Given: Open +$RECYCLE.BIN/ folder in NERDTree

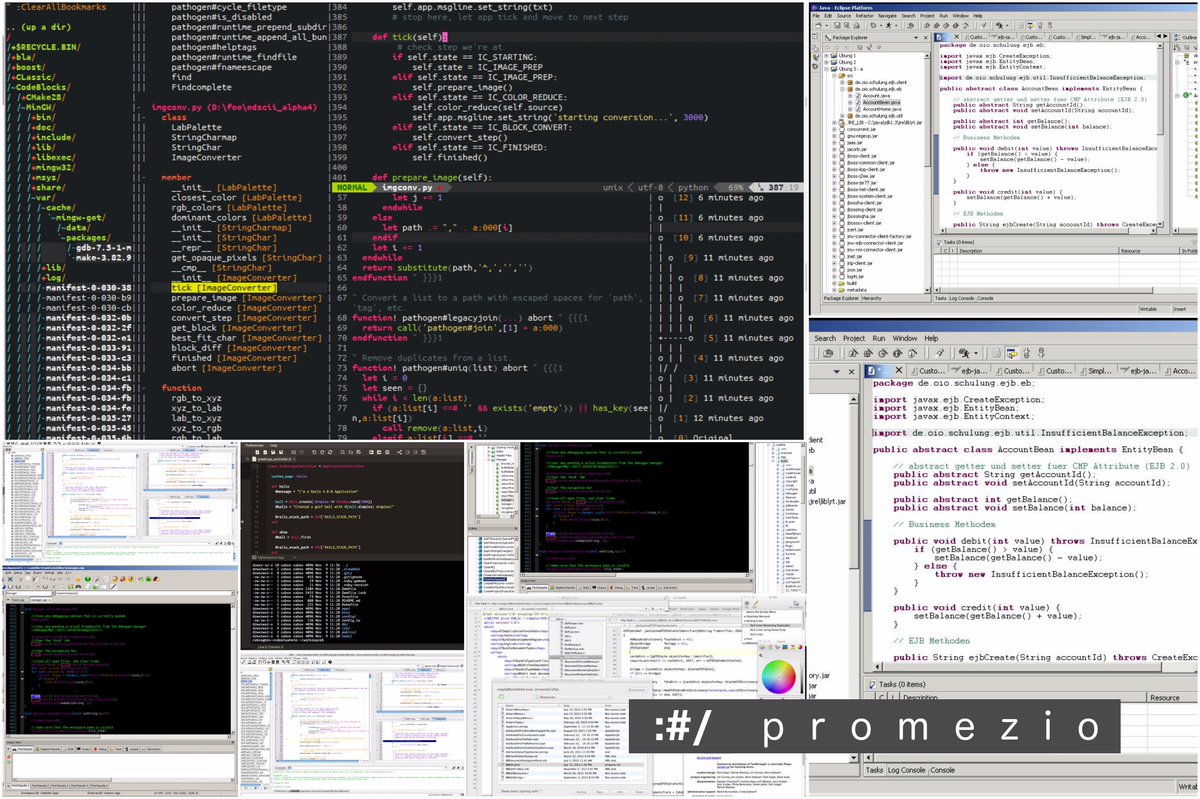Looking at the screenshot, I should [46, 47].
